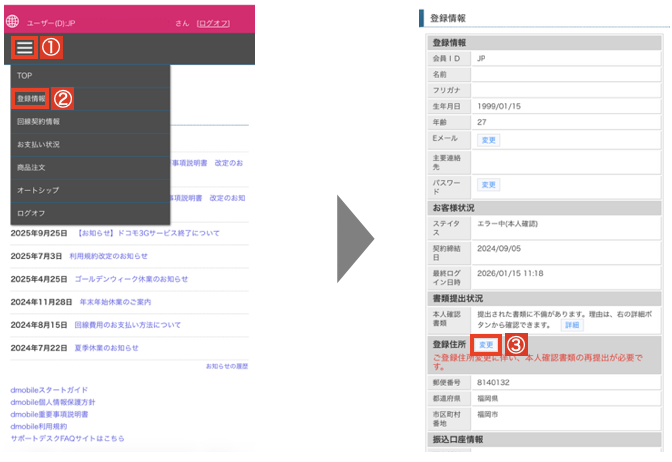Viewport: 672px width, 462px height.
Task: Open the hamburger menu icon
Action: pyautogui.click(x=25, y=47)
